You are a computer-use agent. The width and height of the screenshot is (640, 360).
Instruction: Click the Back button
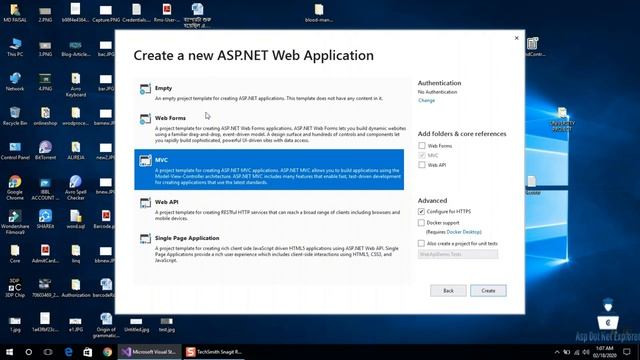pos(448,291)
